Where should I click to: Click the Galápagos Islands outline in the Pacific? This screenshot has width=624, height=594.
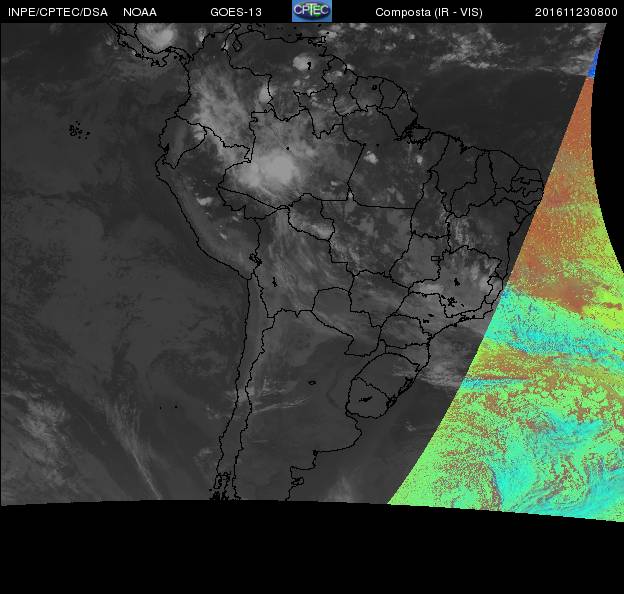(x=76, y=129)
